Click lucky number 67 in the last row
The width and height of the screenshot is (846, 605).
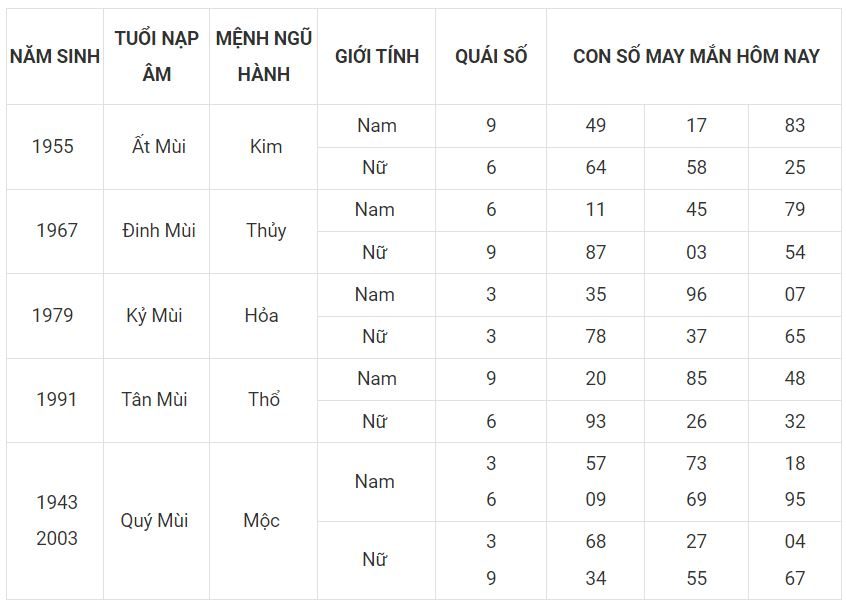(795, 579)
